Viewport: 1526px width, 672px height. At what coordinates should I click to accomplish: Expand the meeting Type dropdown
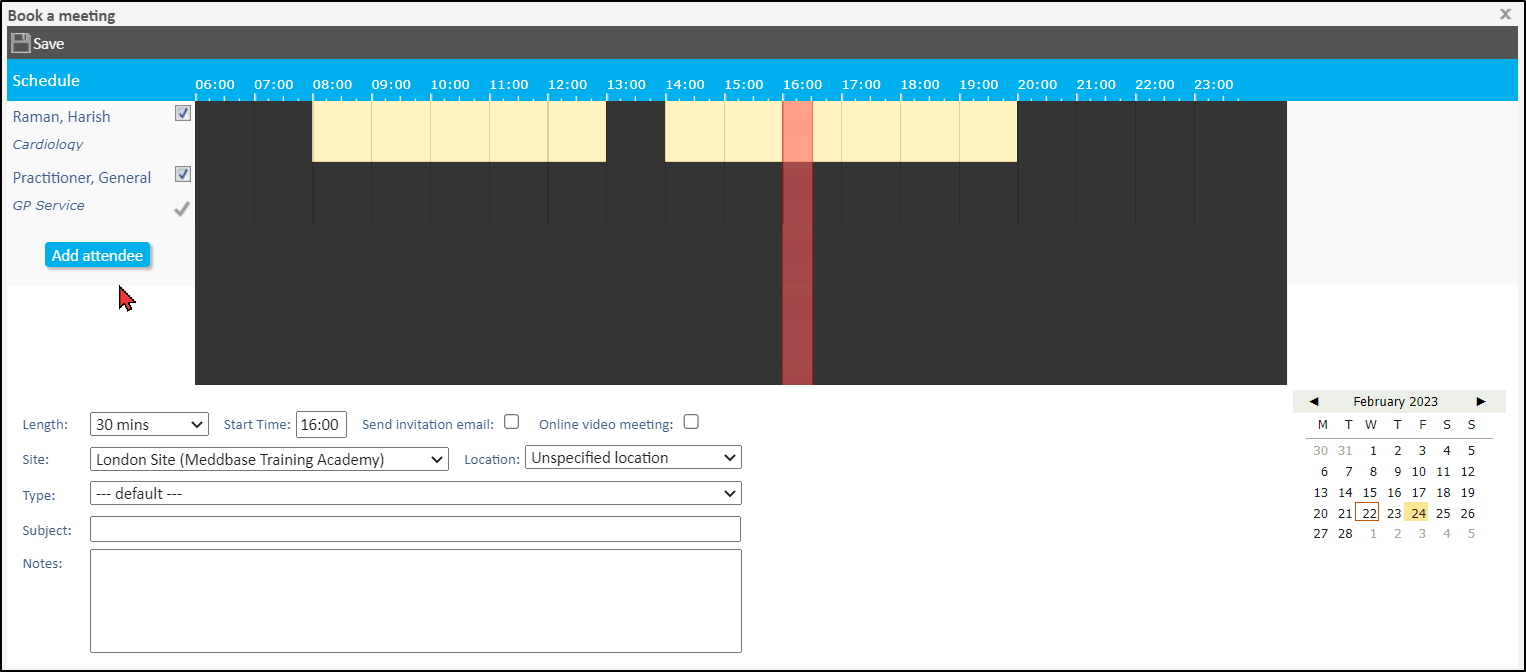(x=415, y=494)
